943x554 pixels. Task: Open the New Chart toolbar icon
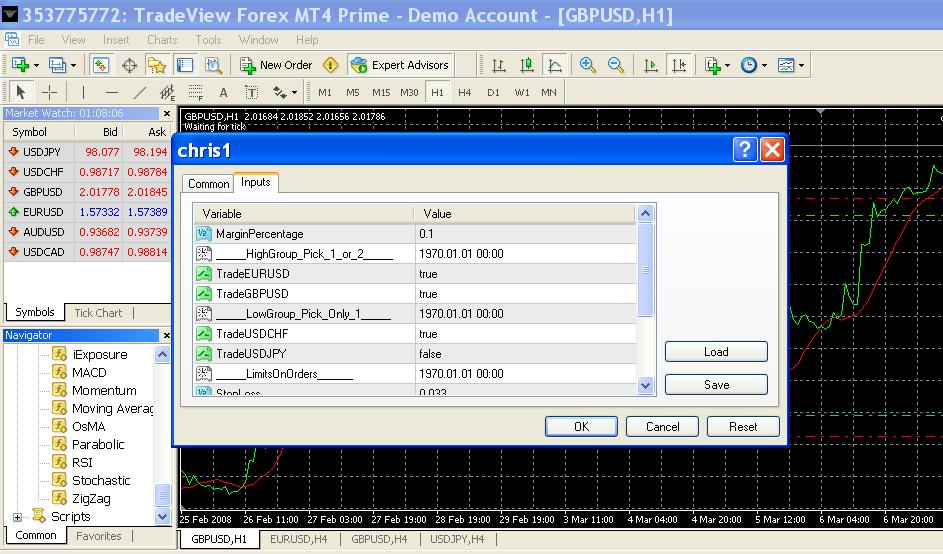pyautogui.click(x=20, y=65)
